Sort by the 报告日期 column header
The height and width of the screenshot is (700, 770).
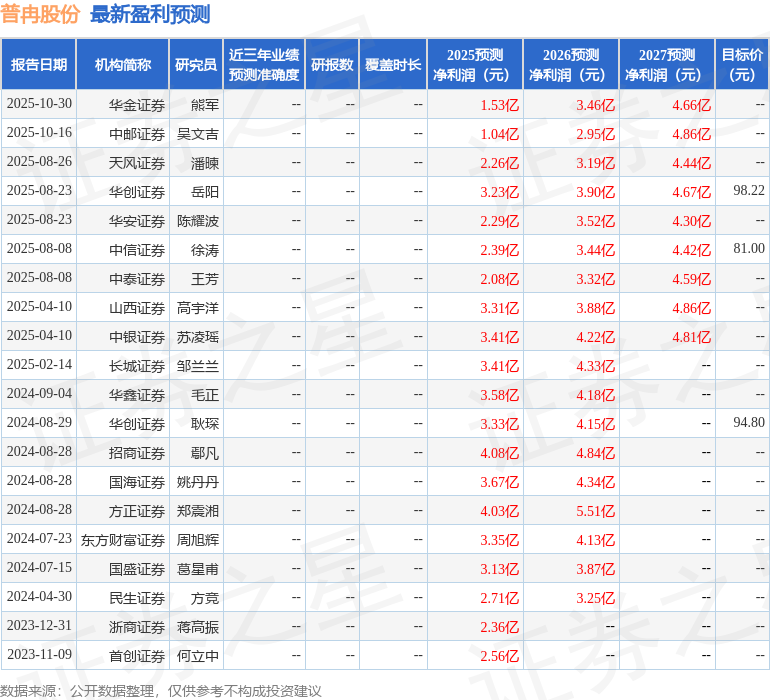(x=39, y=65)
